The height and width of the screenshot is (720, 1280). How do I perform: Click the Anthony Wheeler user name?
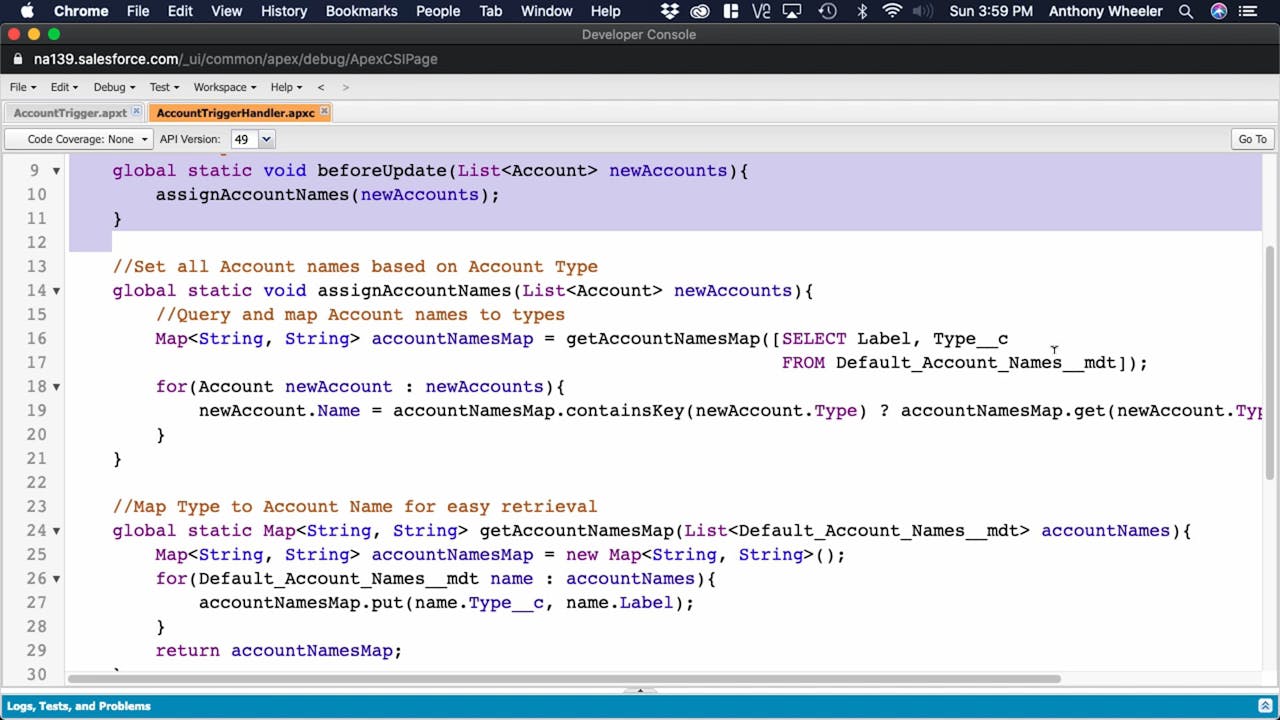pos(1105,11)
